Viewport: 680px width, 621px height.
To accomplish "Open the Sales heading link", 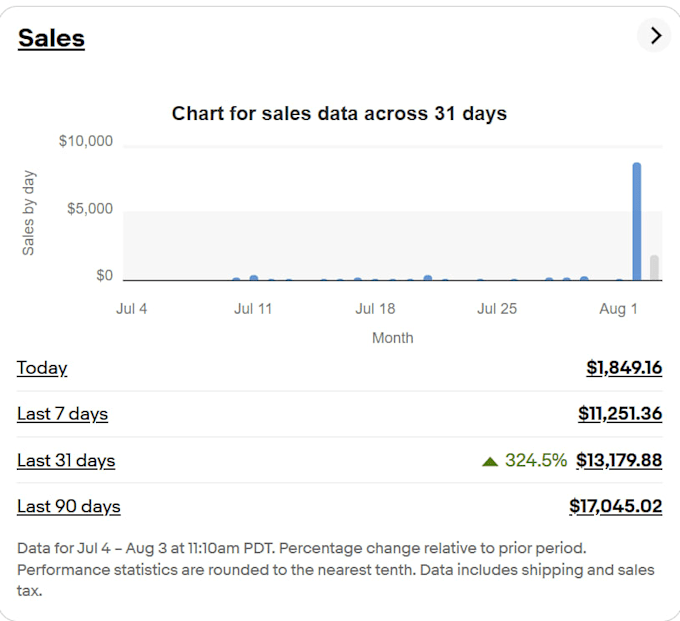I will [51, 38].
